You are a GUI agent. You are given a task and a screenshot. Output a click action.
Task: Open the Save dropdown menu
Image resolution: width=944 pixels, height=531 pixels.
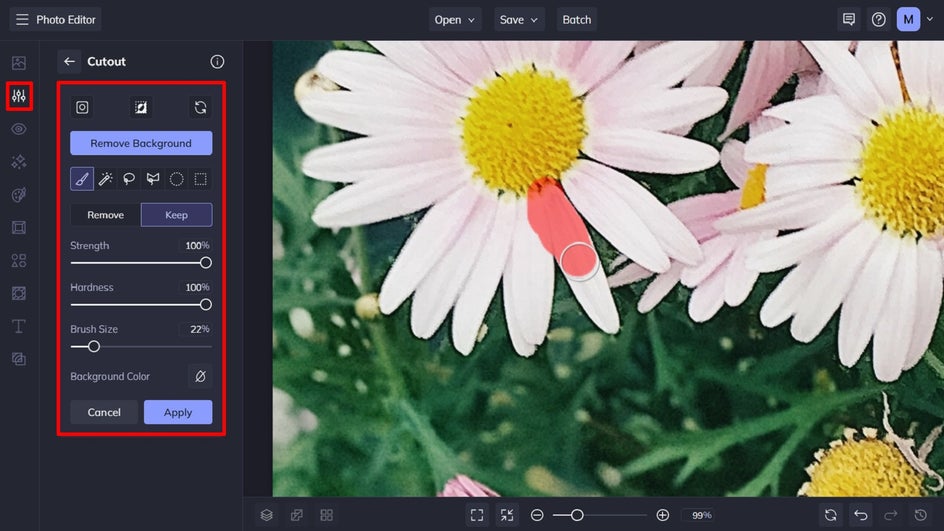coord(518,19)
